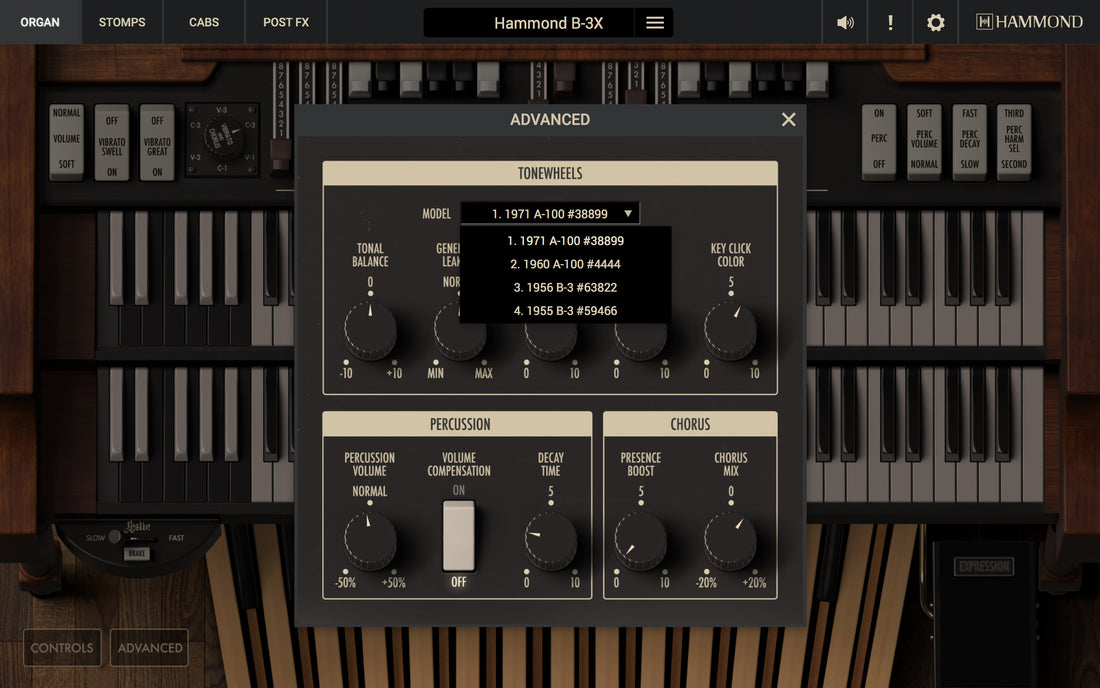The width and height of the screenshot is (1100, 688).
Task: Click the PERCUSSION section header
Action: click(x=457, y=424)
